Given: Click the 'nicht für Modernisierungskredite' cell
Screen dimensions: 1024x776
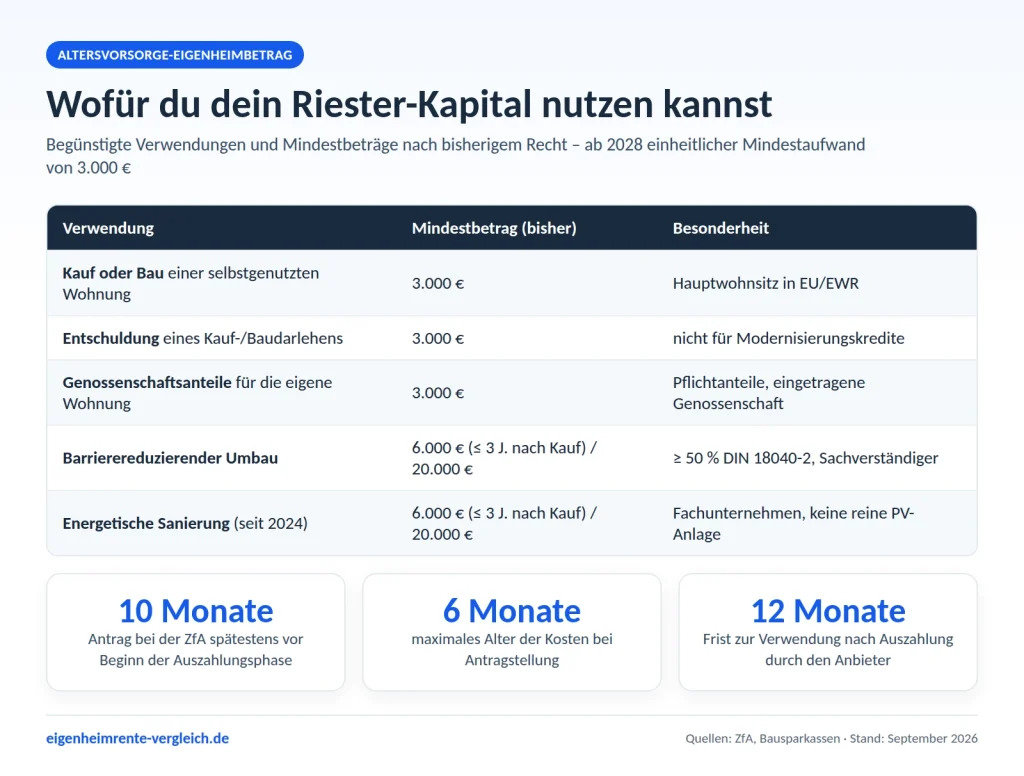Looking at the screenshot, I should point(788,338).
